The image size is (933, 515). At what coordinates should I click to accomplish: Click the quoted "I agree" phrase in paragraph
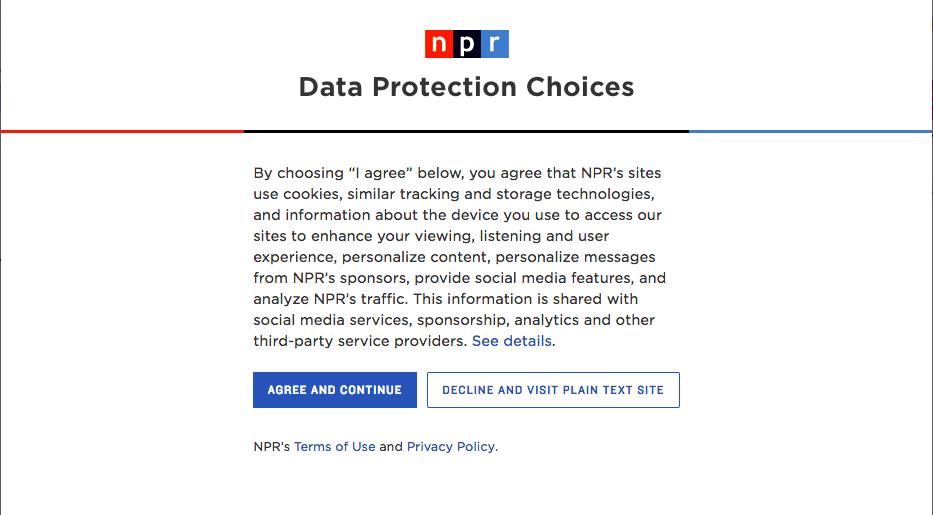(x=381, y=173)
